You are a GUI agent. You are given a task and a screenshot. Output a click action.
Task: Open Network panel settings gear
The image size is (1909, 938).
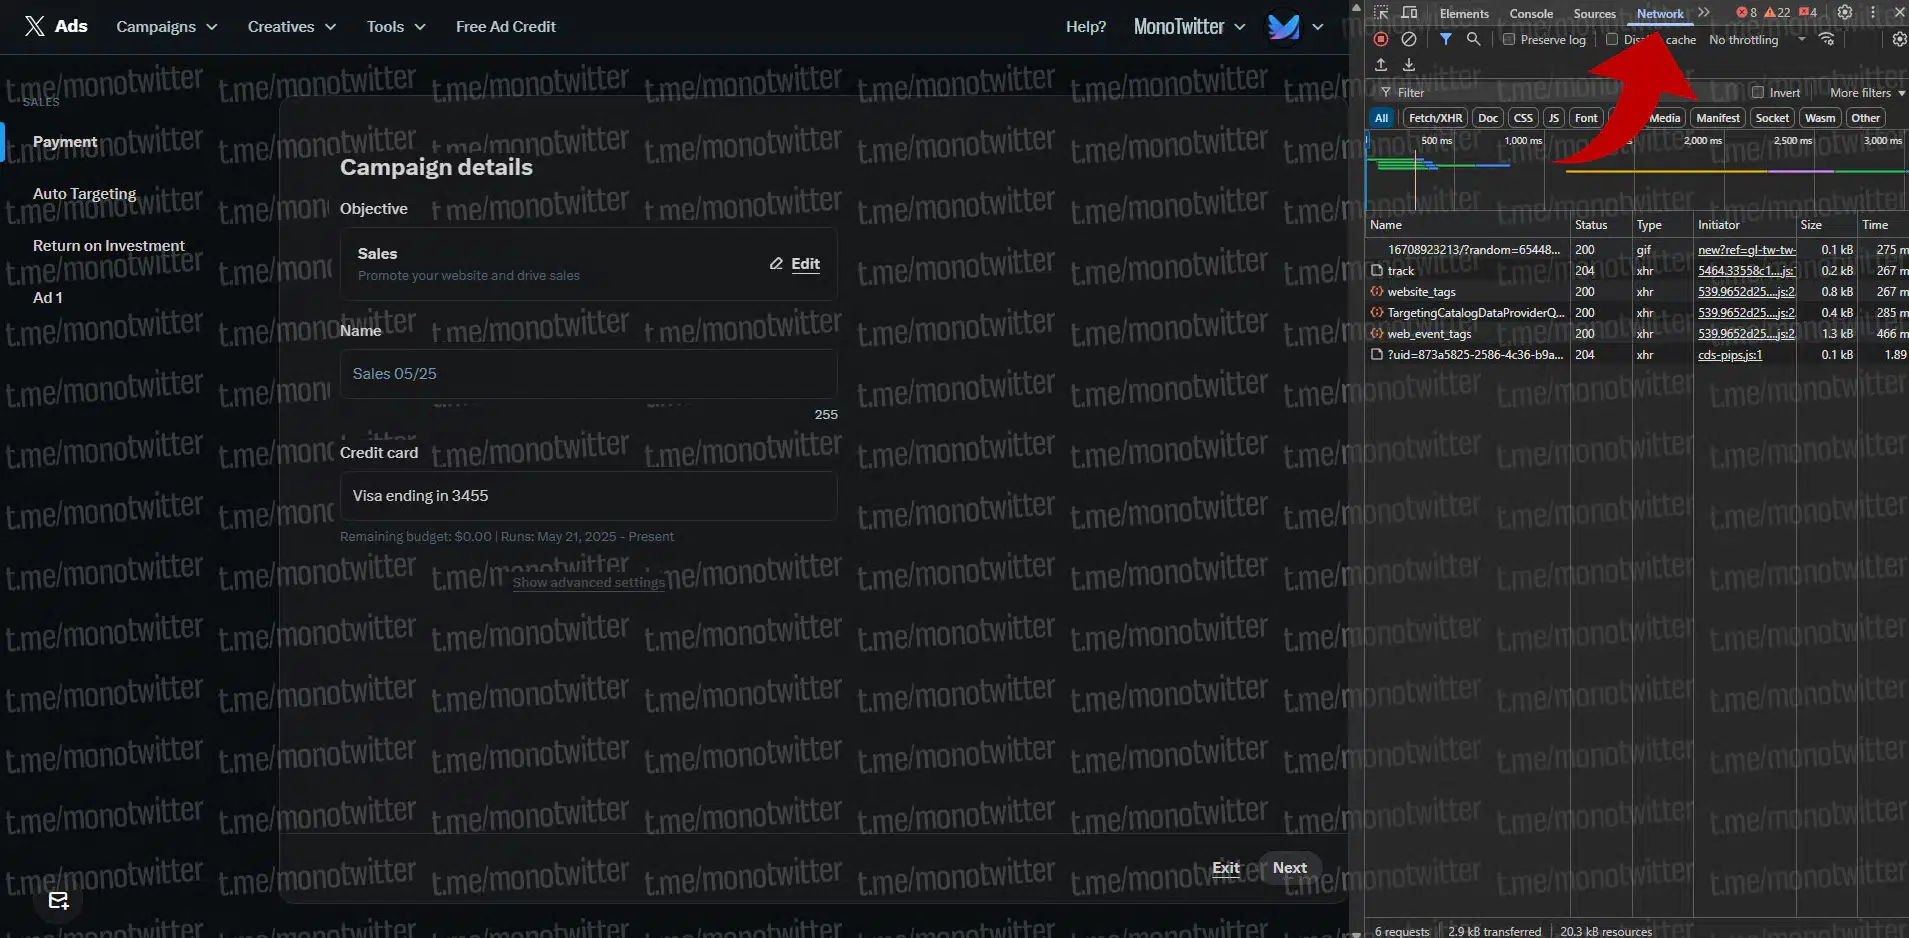click(x=1899, y=39)
